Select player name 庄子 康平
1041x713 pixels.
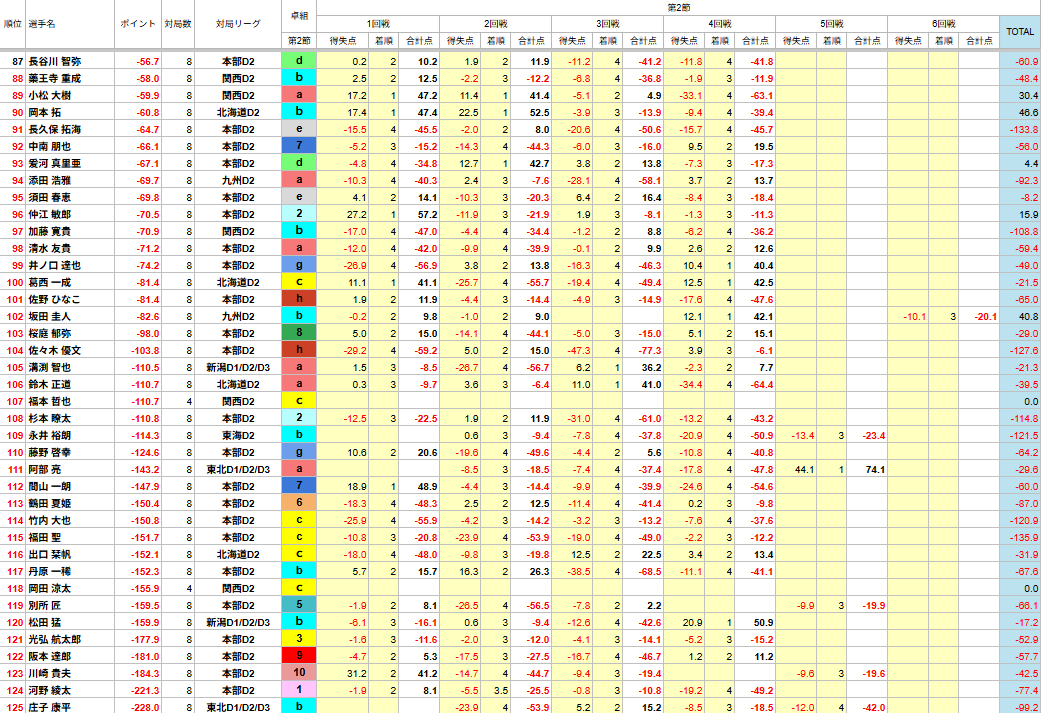coord(49,708)
